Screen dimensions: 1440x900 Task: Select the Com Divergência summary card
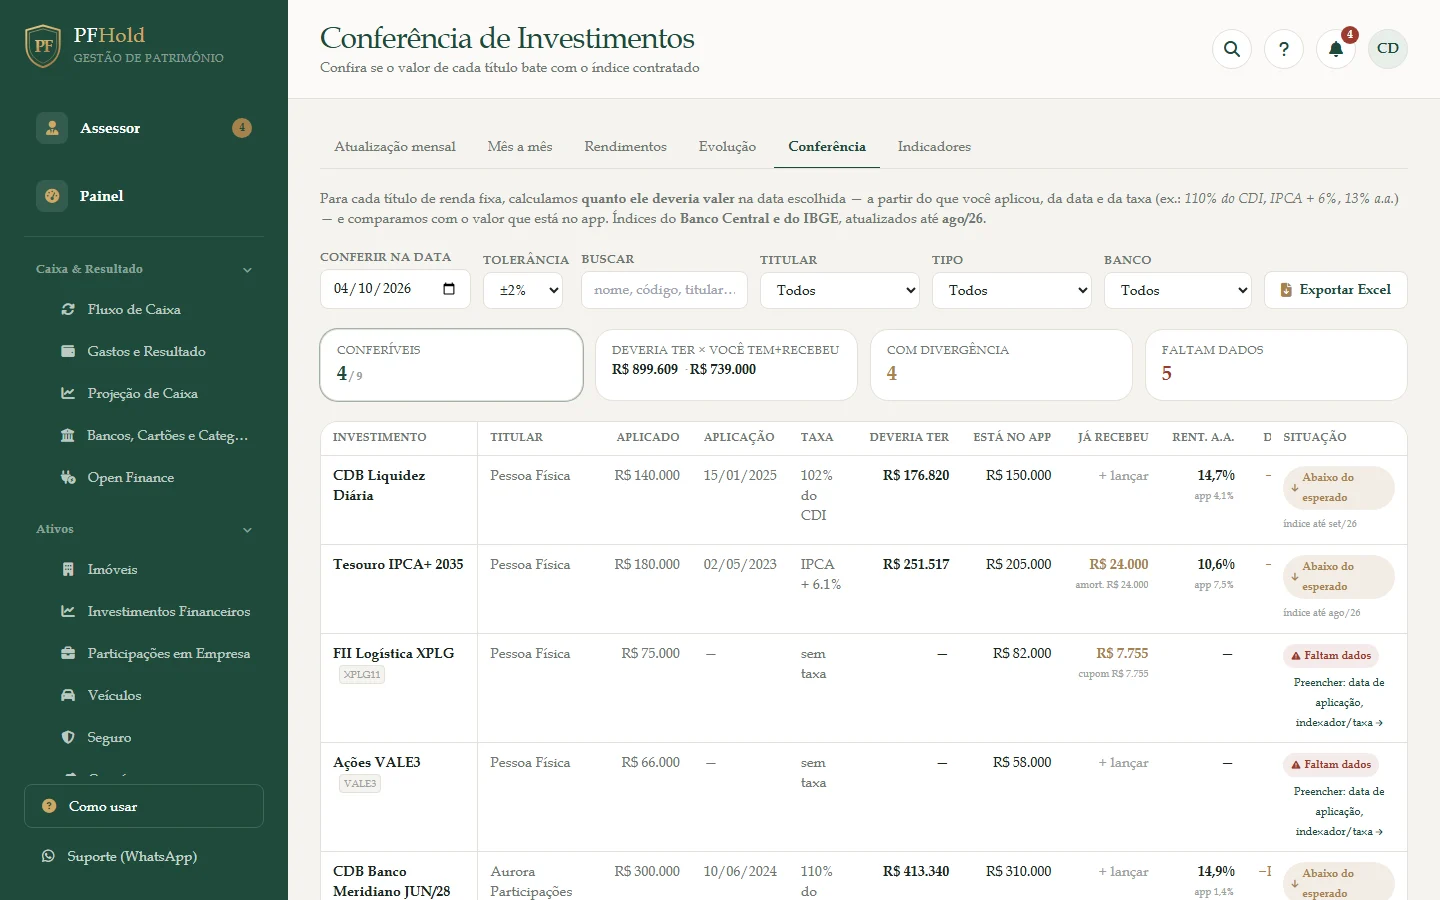point(1001,365)
